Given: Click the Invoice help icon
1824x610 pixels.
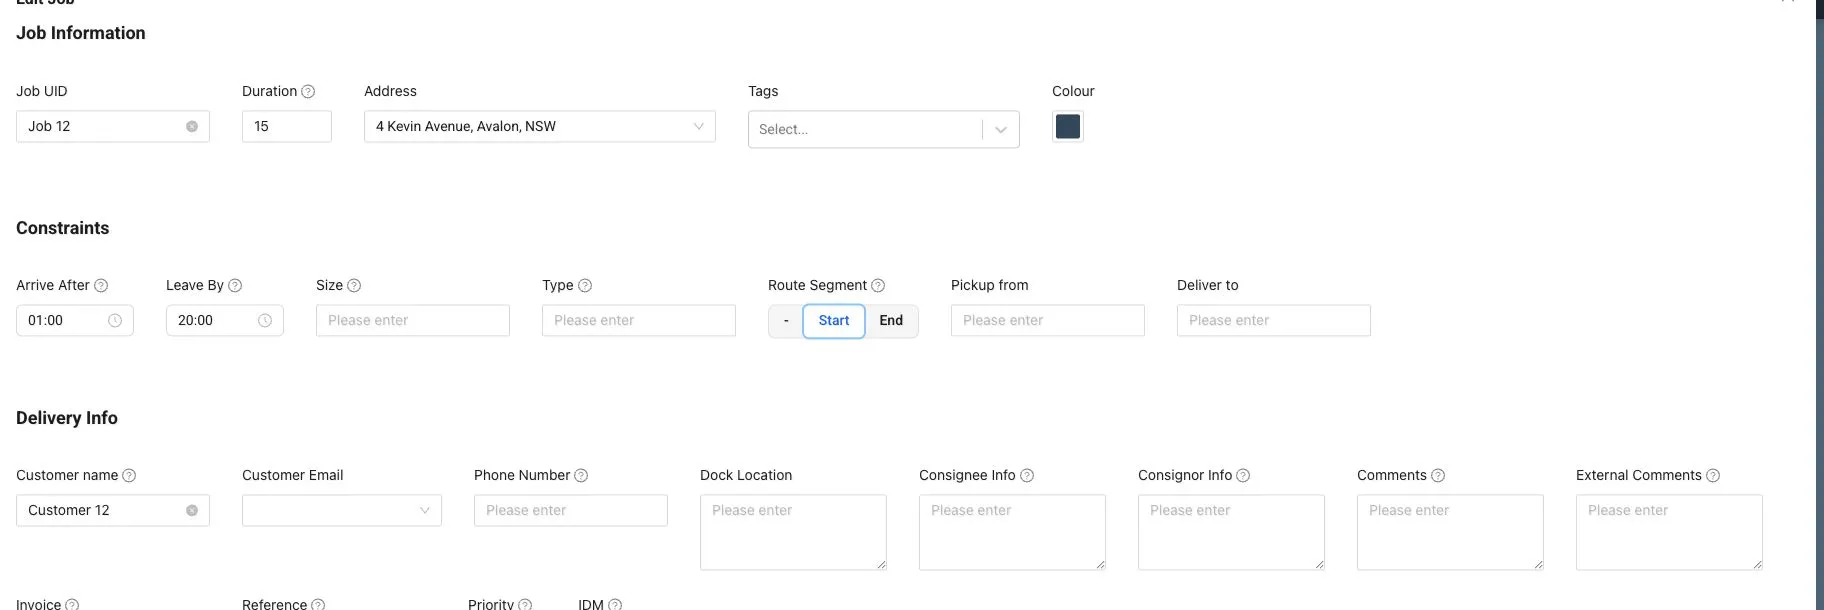Looking at the screenshot, I should (x=72, y=604).
